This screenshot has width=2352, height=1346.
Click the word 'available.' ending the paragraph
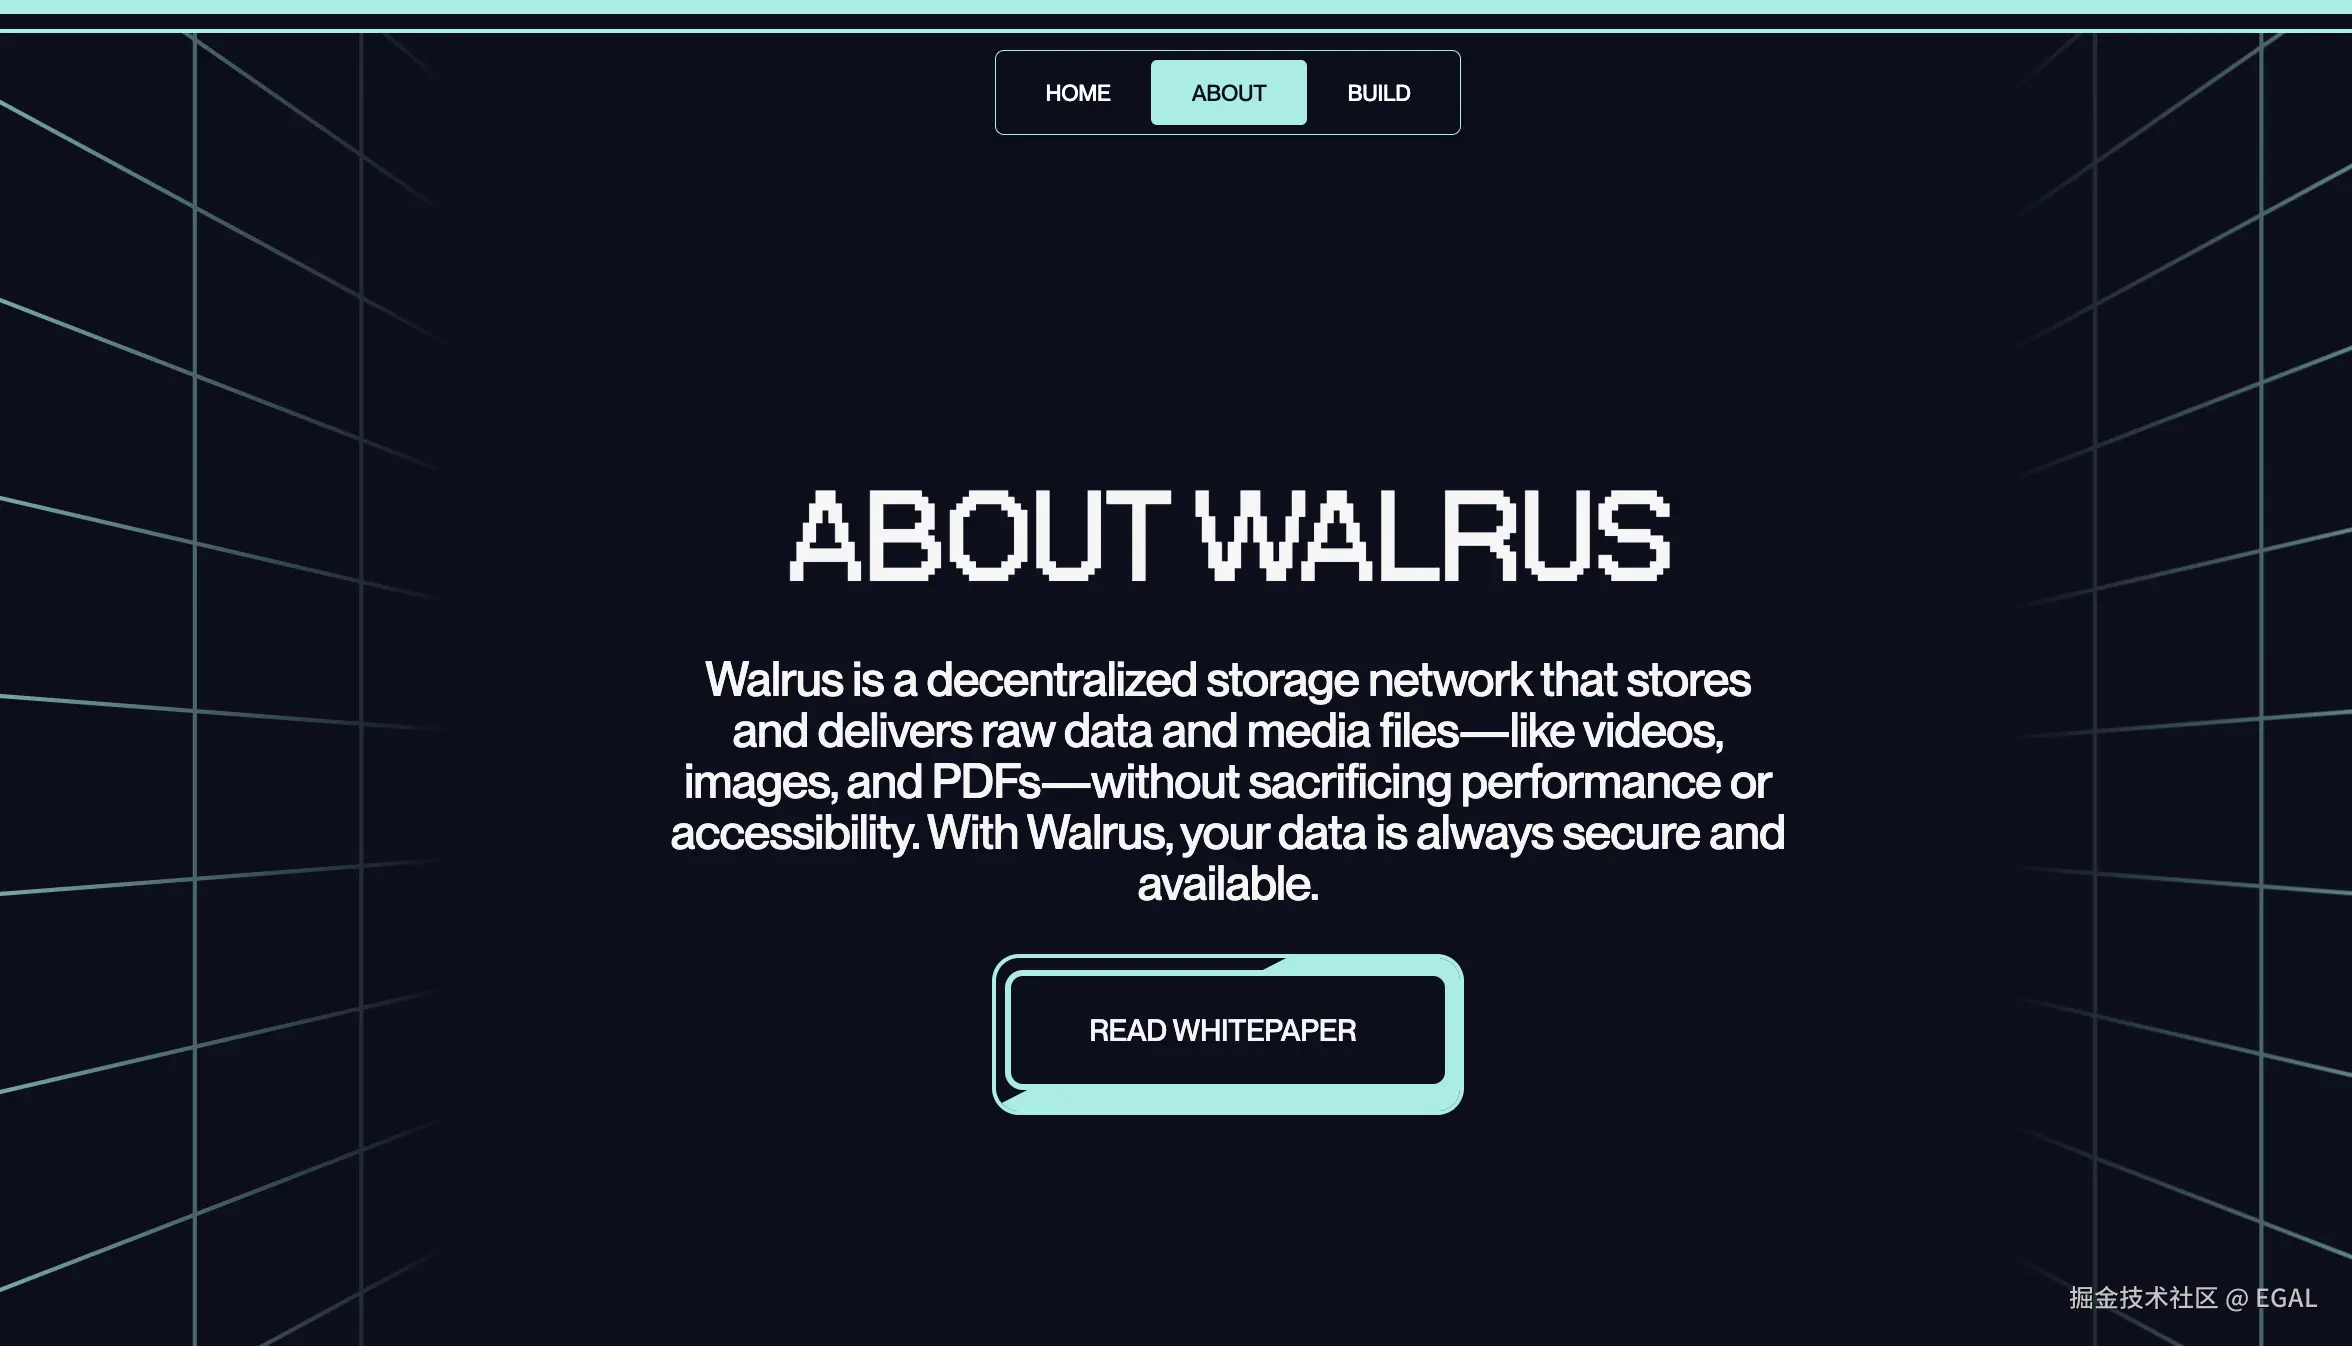(1227, 884)
